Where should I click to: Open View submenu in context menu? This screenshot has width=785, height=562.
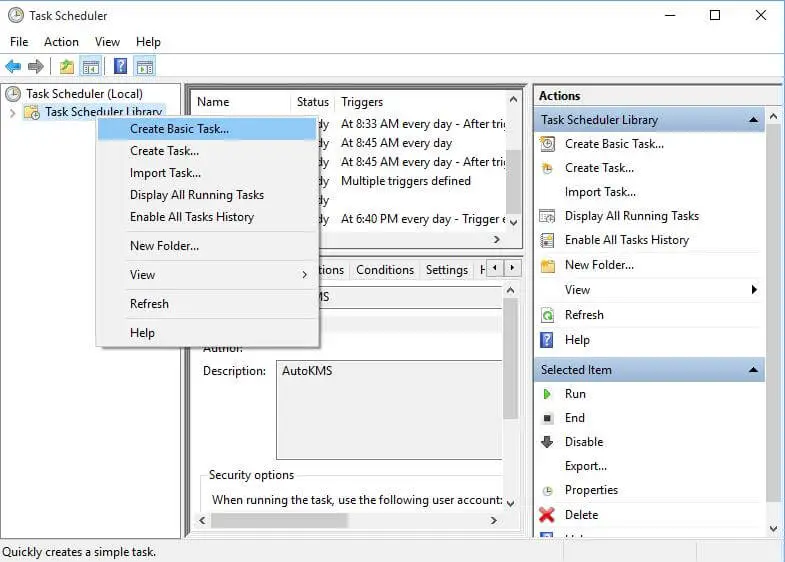(208, 275)
